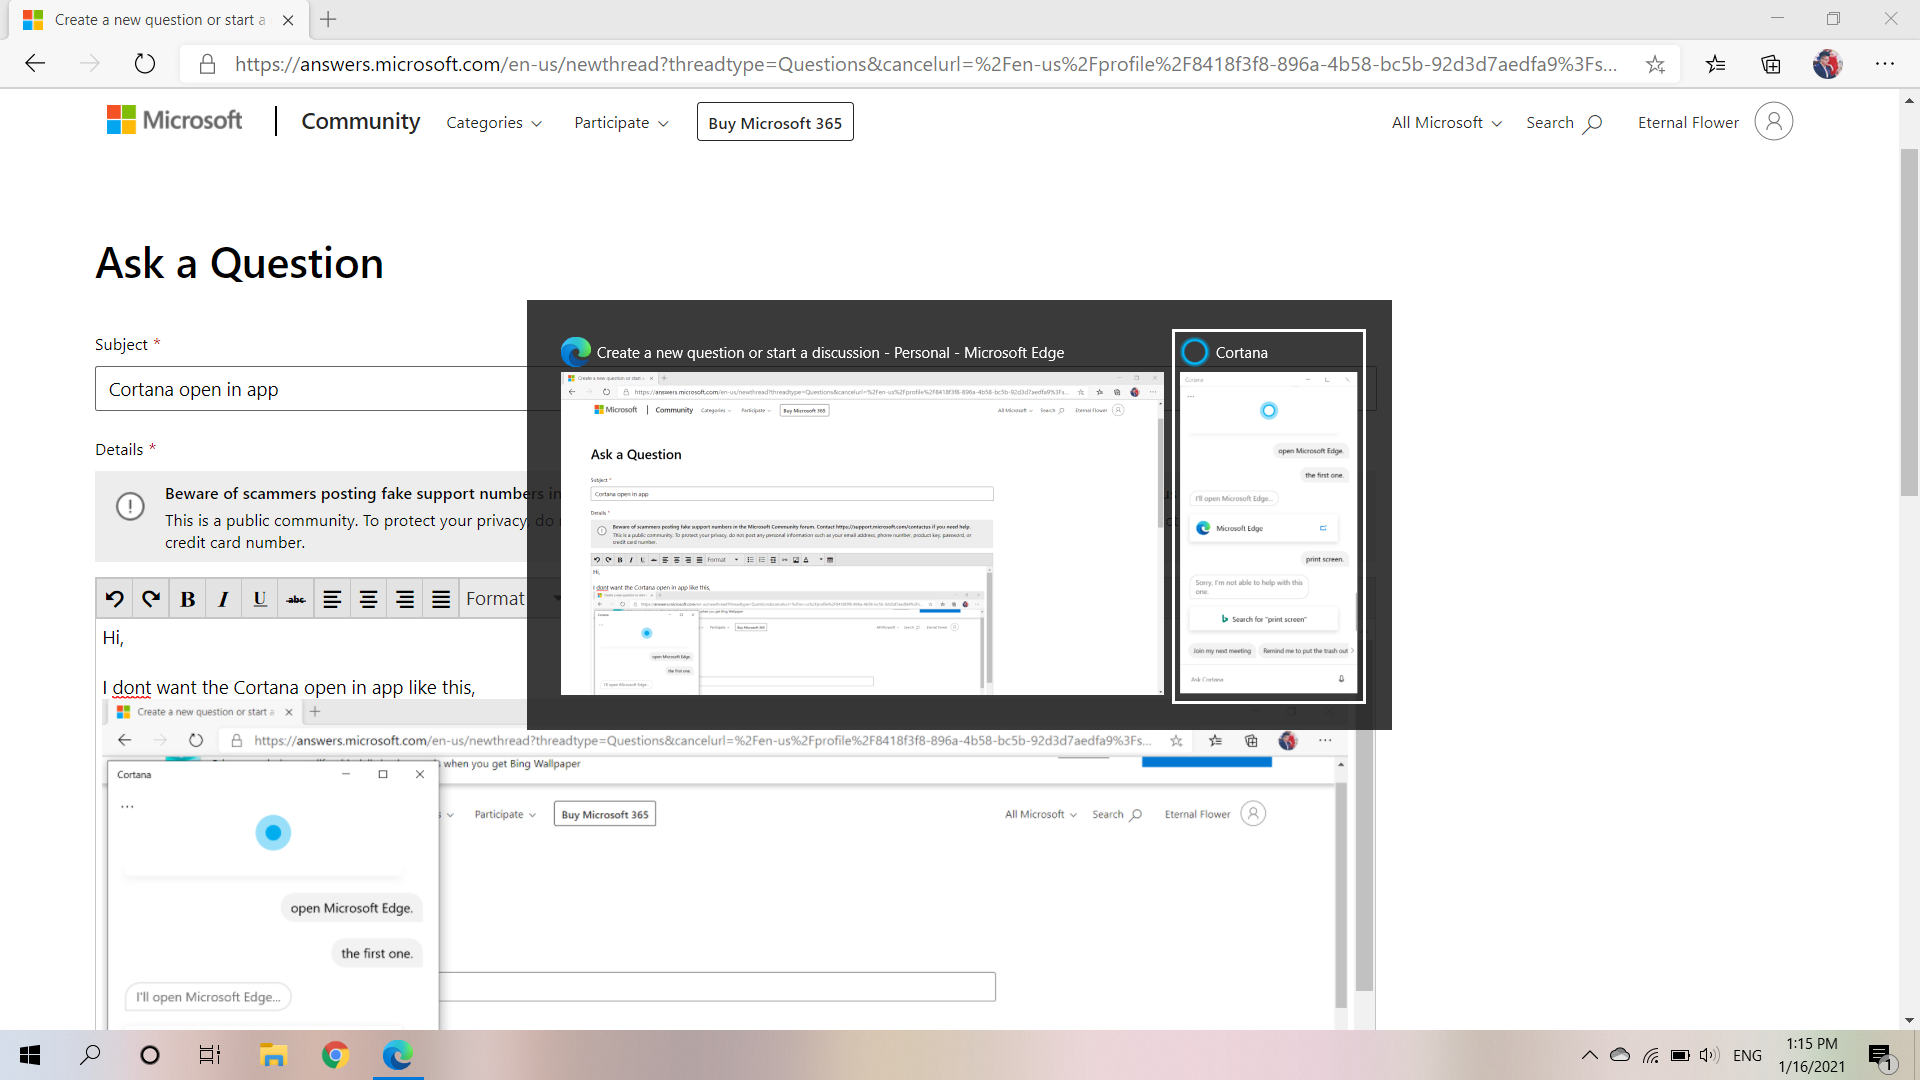Click the browser Back arrow

(35, 64)
